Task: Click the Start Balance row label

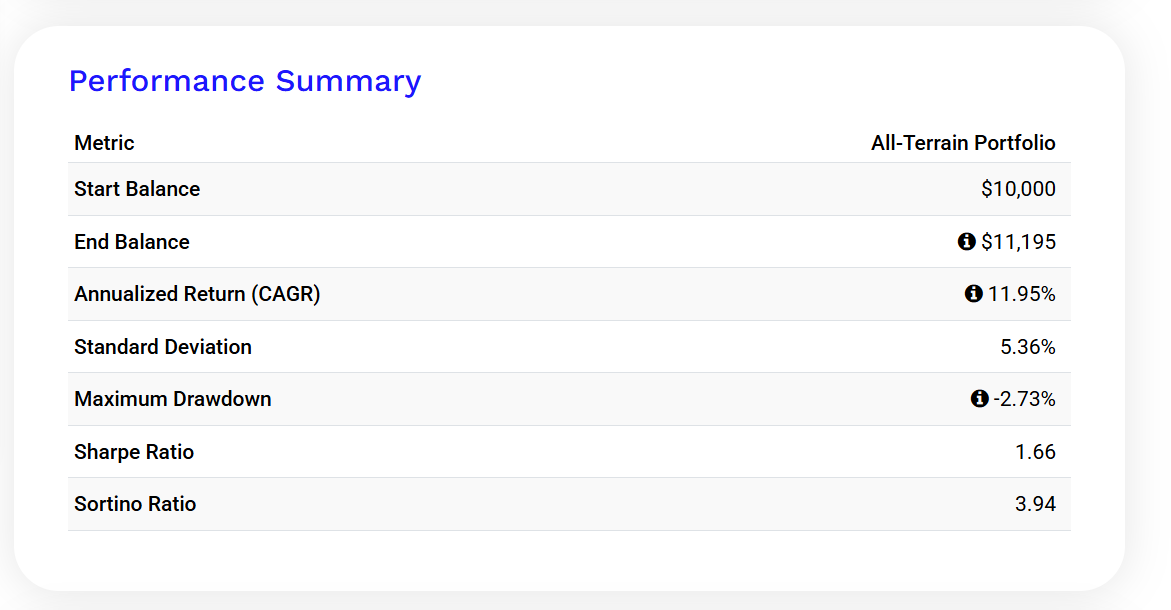Action: pos(137,189)
